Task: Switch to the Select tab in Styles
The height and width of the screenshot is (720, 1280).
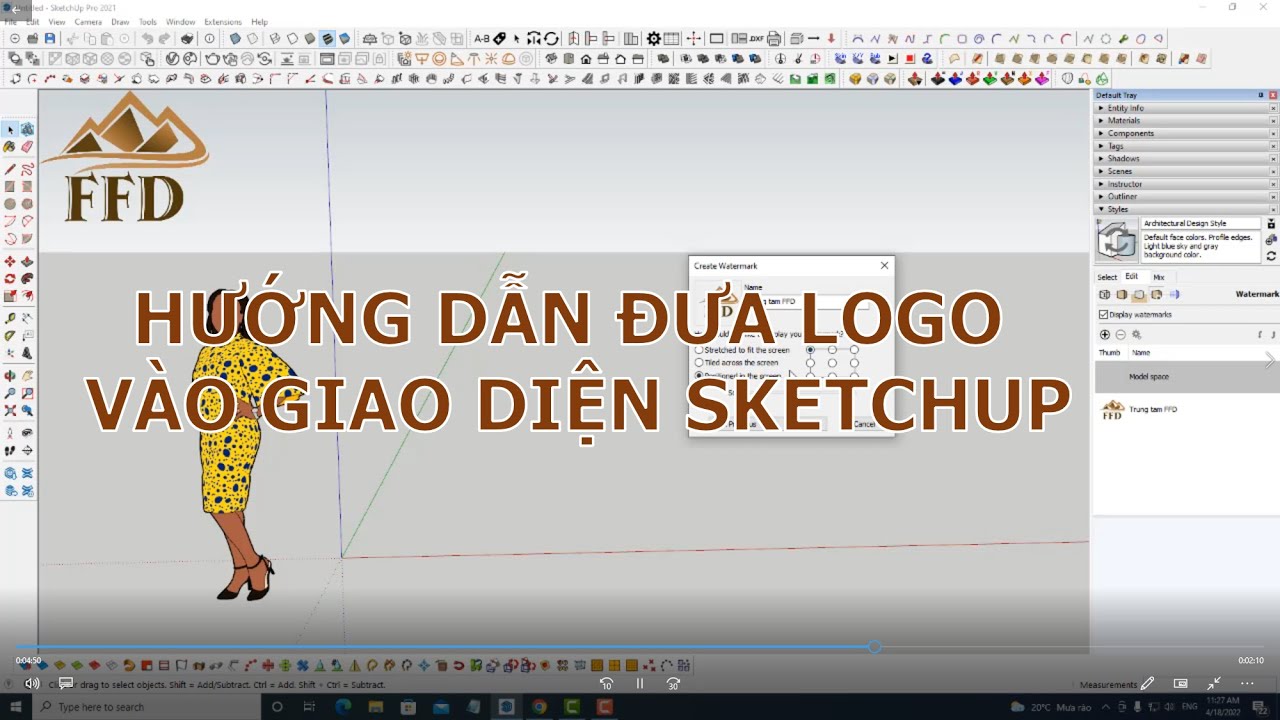Action: (x=1107, y=277)
